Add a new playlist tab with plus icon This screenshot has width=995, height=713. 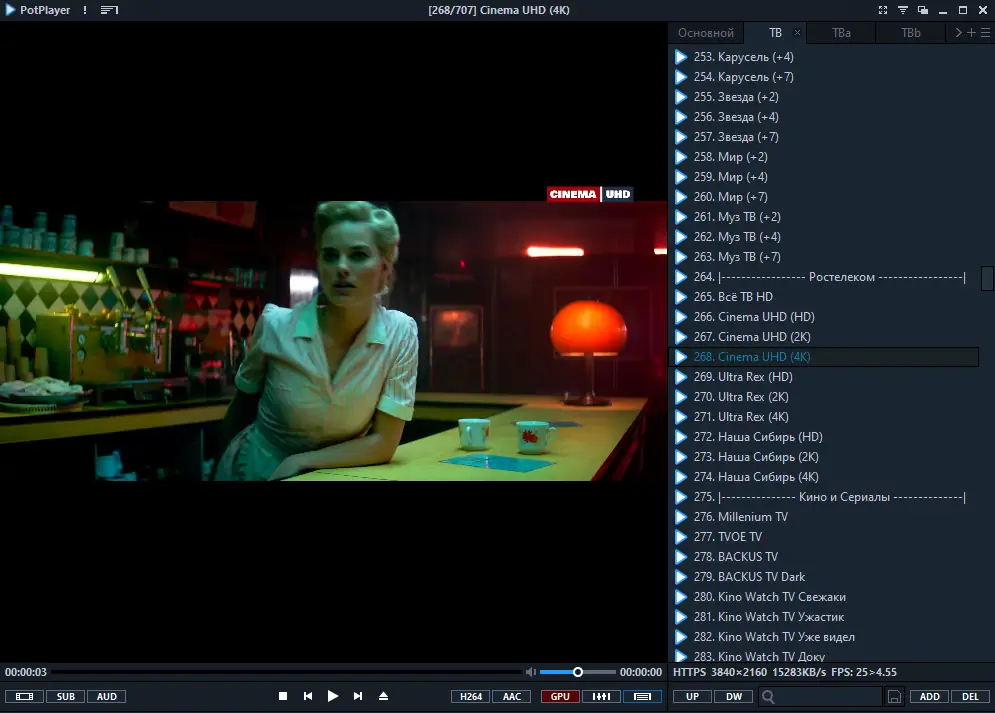(x=972, y=32)
